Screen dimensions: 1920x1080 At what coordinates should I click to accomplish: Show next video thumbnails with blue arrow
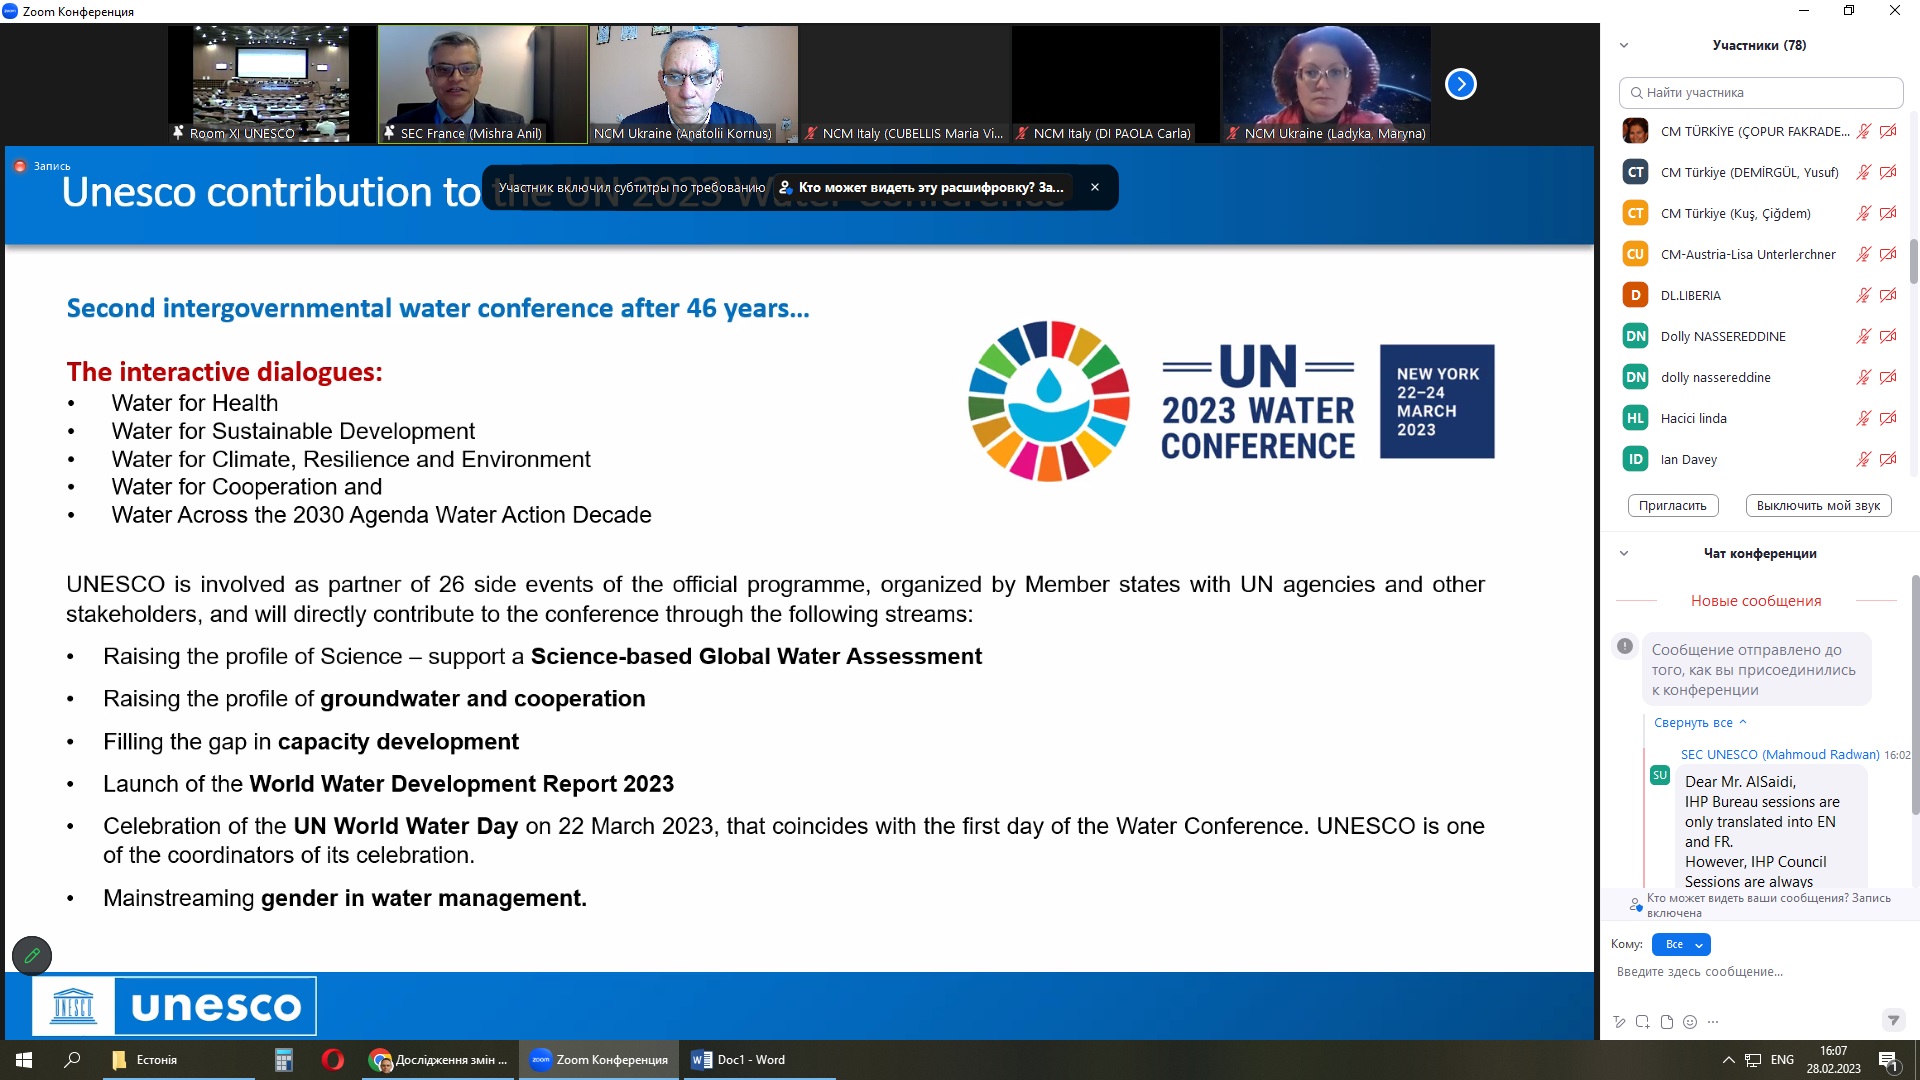1460,84
